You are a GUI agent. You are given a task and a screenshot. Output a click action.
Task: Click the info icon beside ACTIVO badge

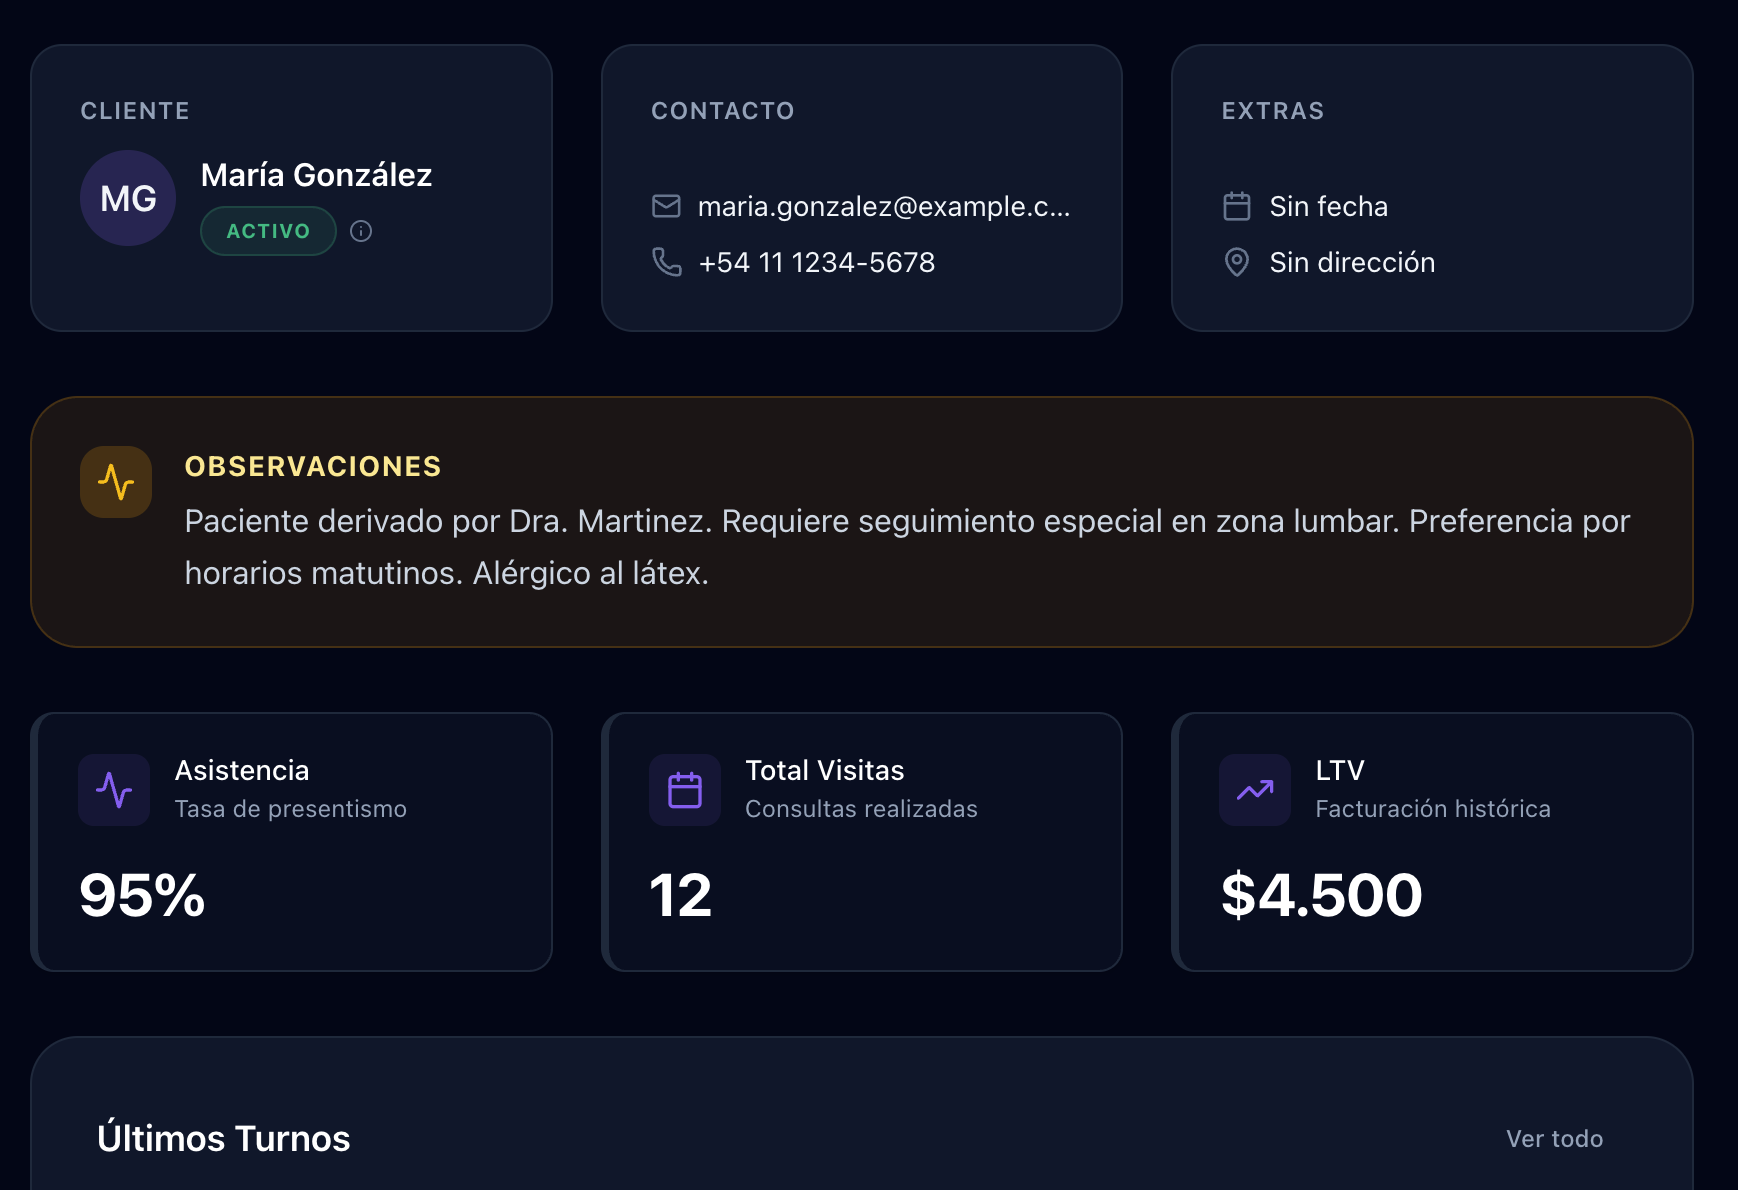[x=361, y=231]
